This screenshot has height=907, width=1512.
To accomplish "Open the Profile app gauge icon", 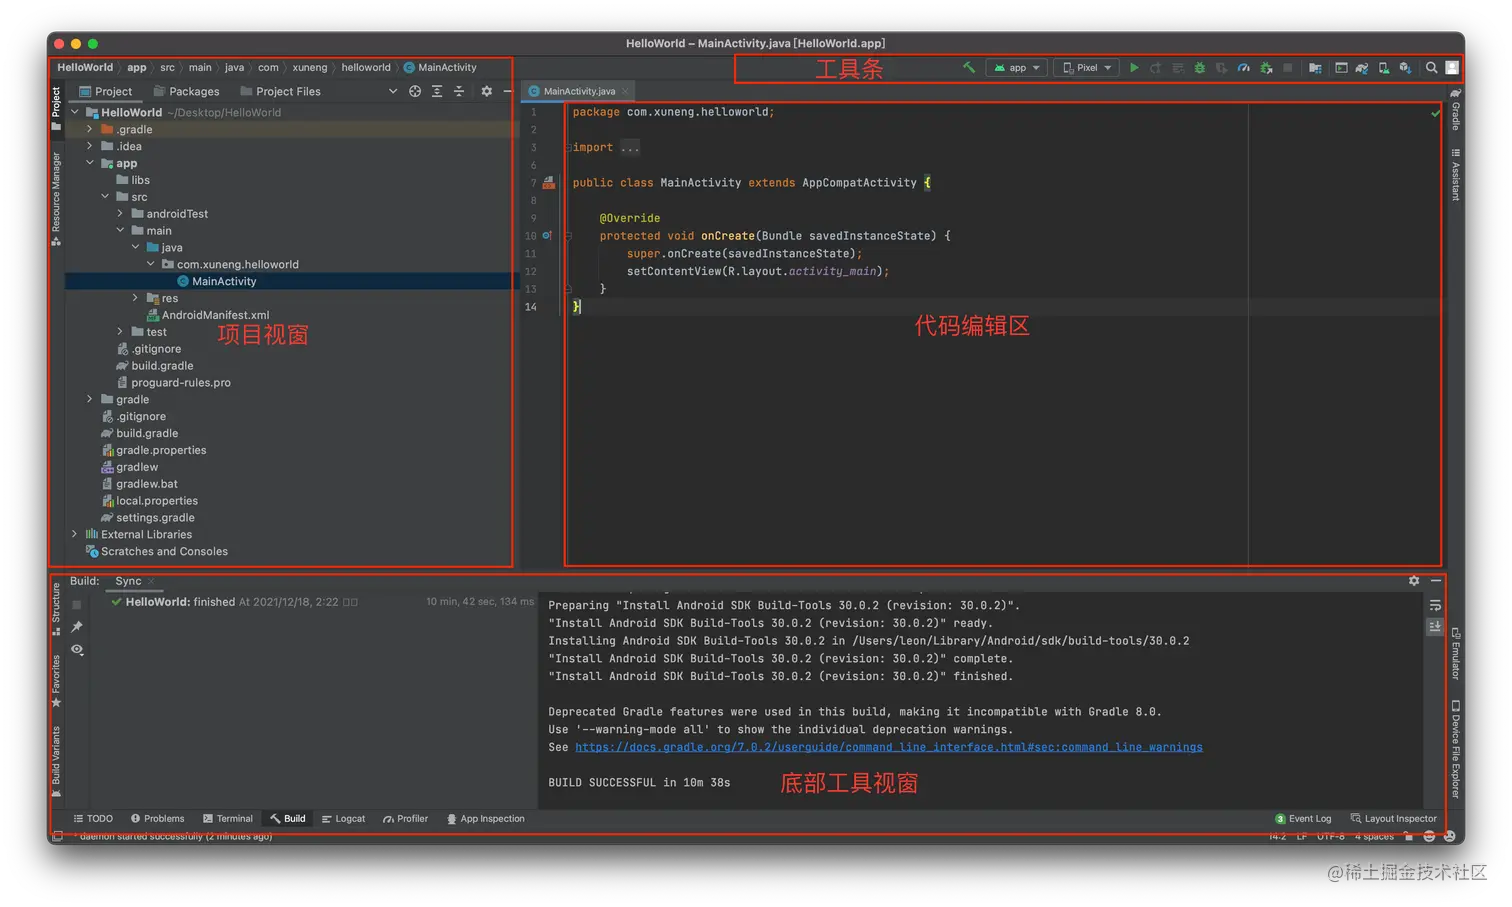I will coord(1244,68).
